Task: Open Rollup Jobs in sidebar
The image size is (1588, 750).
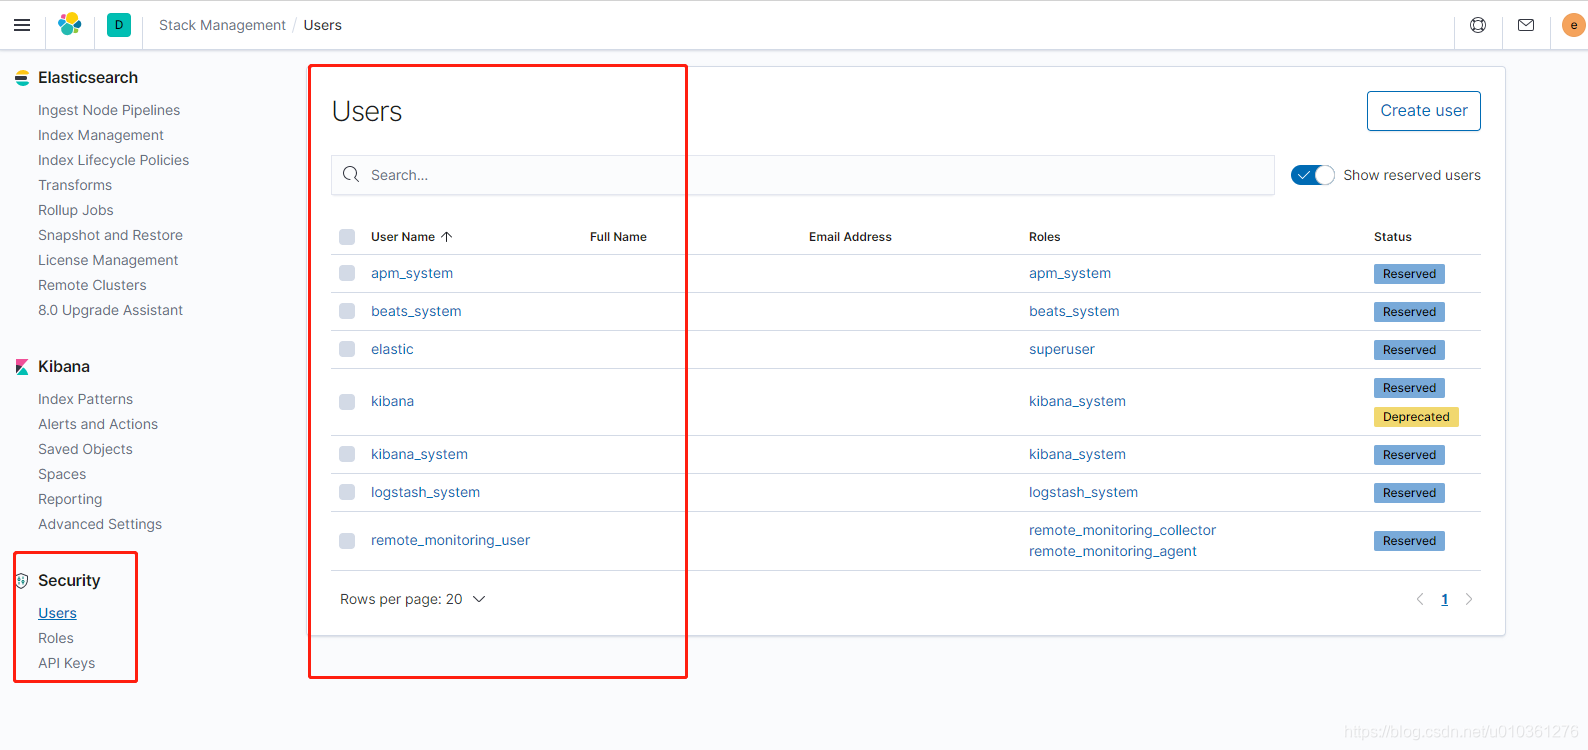Action: 76,210
